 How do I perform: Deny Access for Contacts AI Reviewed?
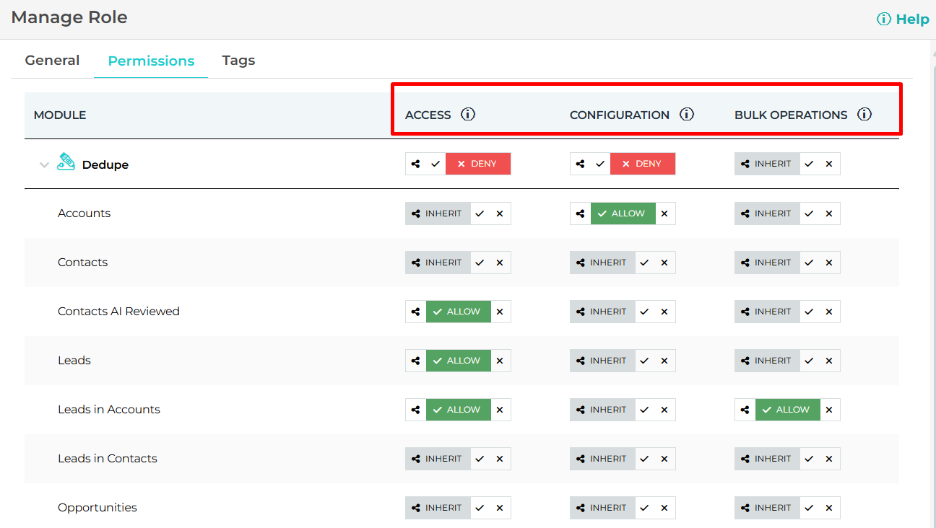click(500, 311)
